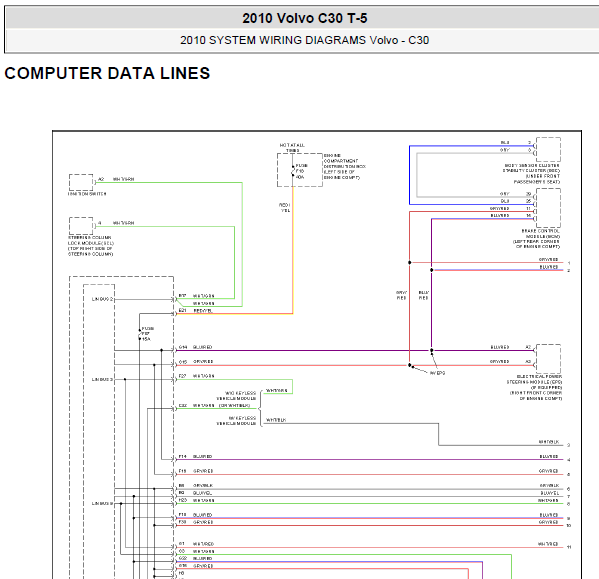This screenshot has height=579, width=599.
Task: Click the "BODY SENSOR CLUSTER" component label
Action: (x=531, y=174)
